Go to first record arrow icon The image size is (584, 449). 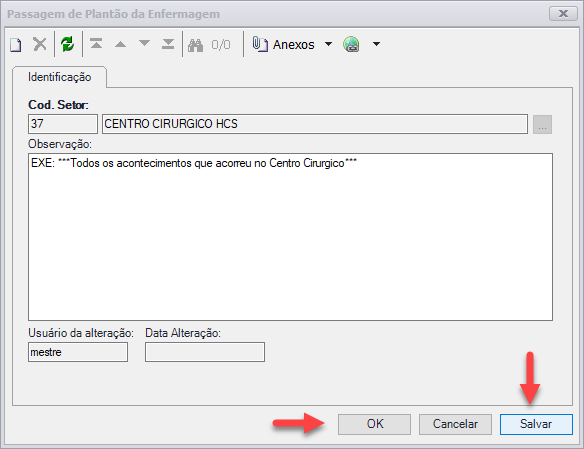coord(96,44)
